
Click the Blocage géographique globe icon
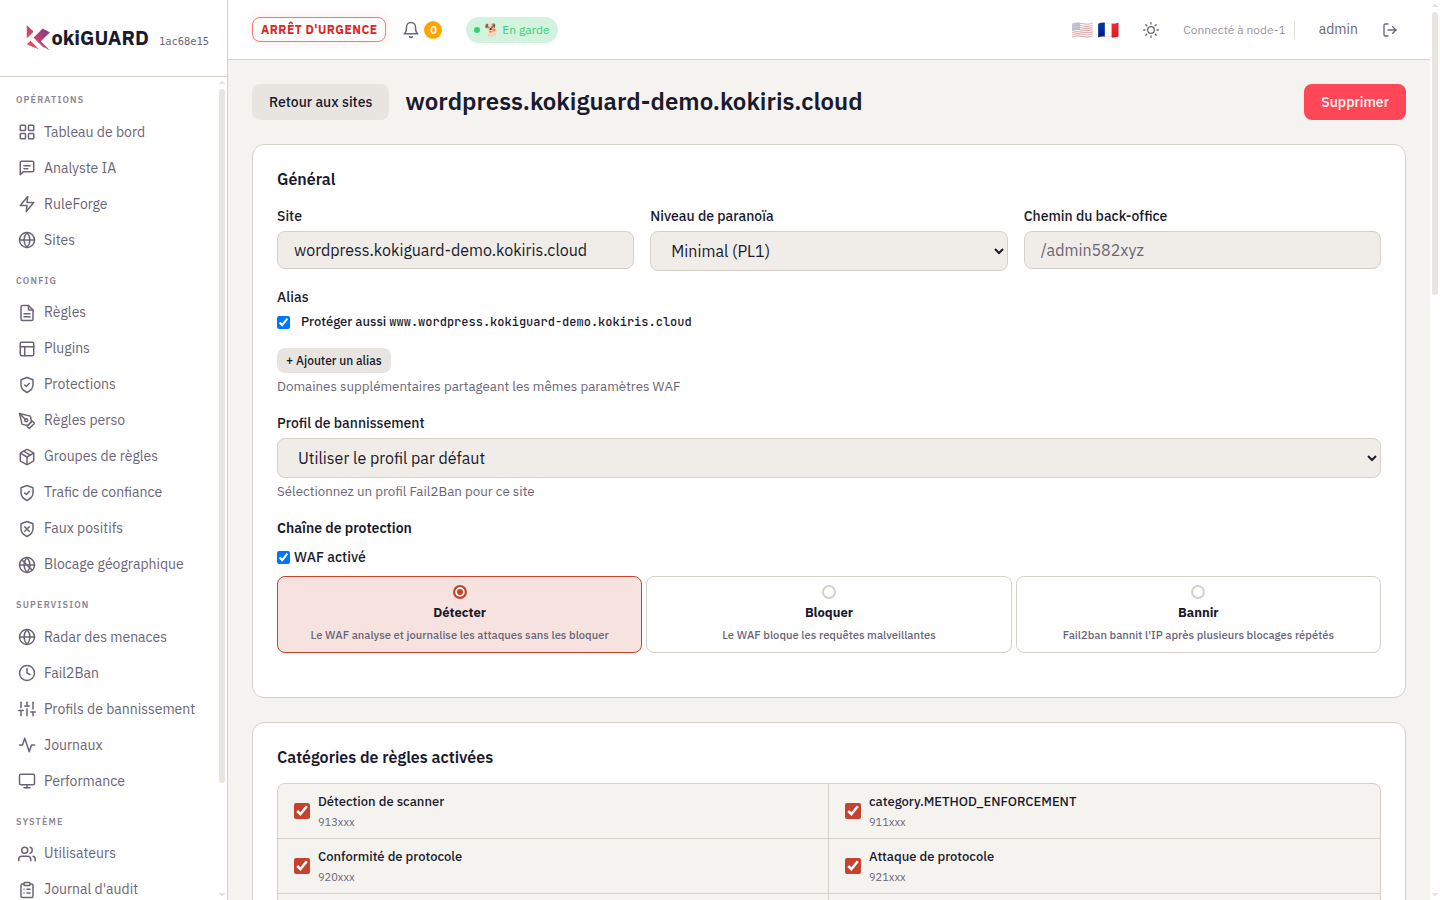pyautogui.click(x=27, y=564)
